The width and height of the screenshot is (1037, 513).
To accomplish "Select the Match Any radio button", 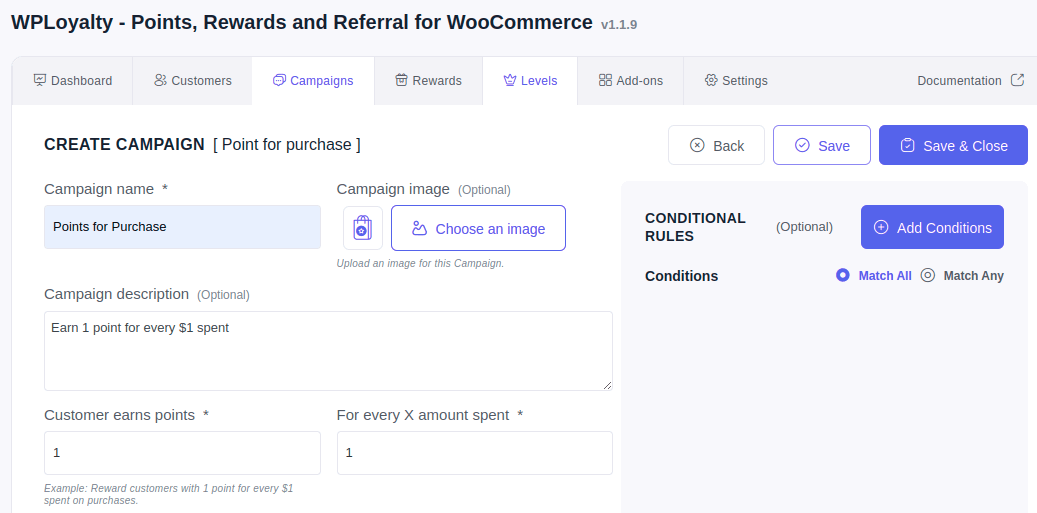I will 928,275.
